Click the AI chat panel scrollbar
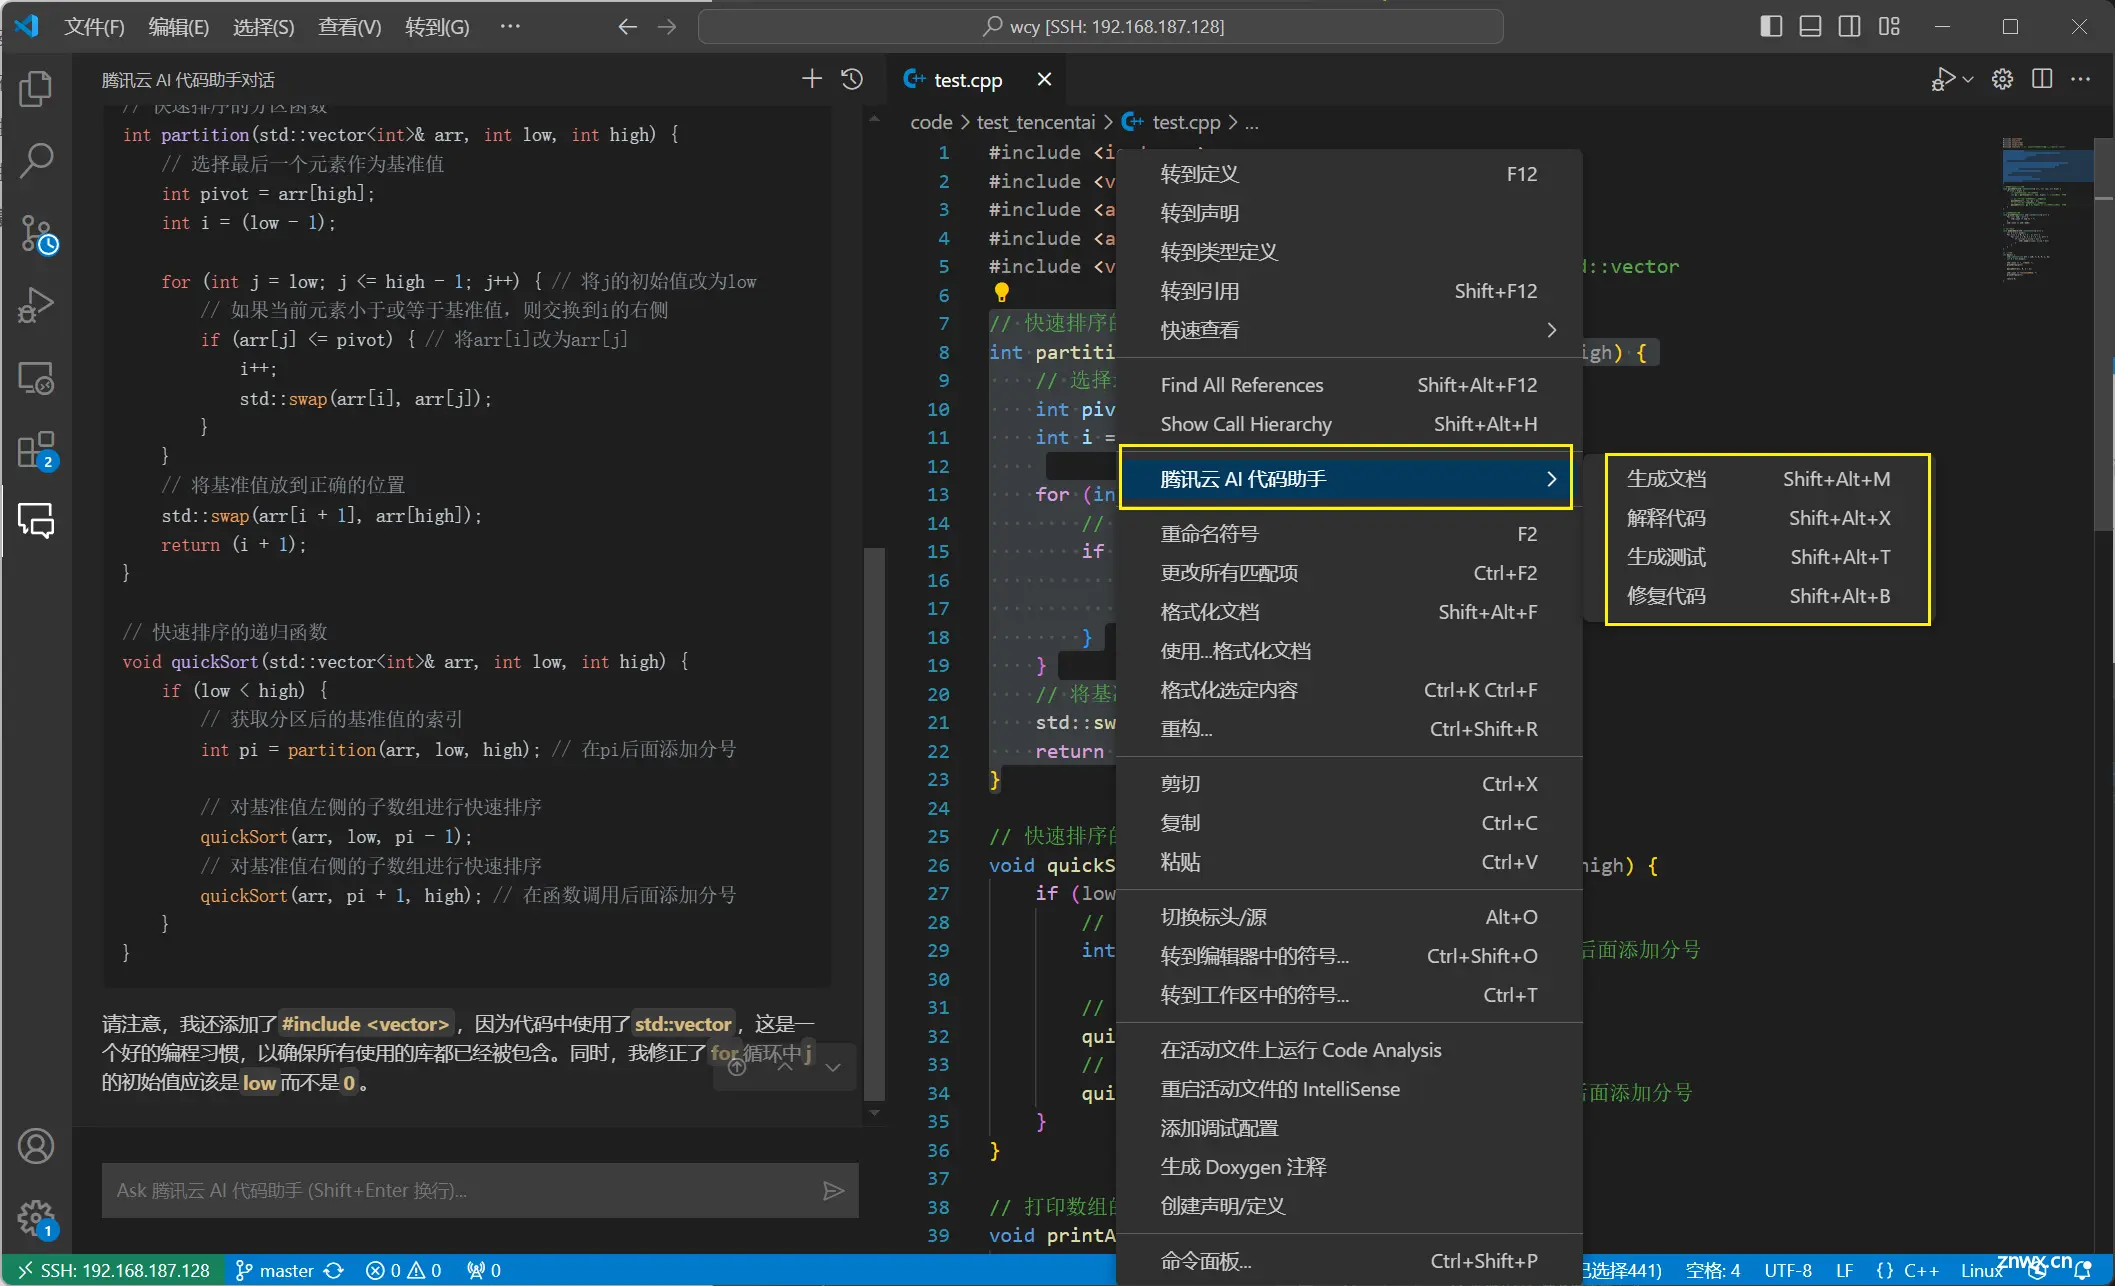The height and width of the screenshot is (1286, 2115). 874,823
